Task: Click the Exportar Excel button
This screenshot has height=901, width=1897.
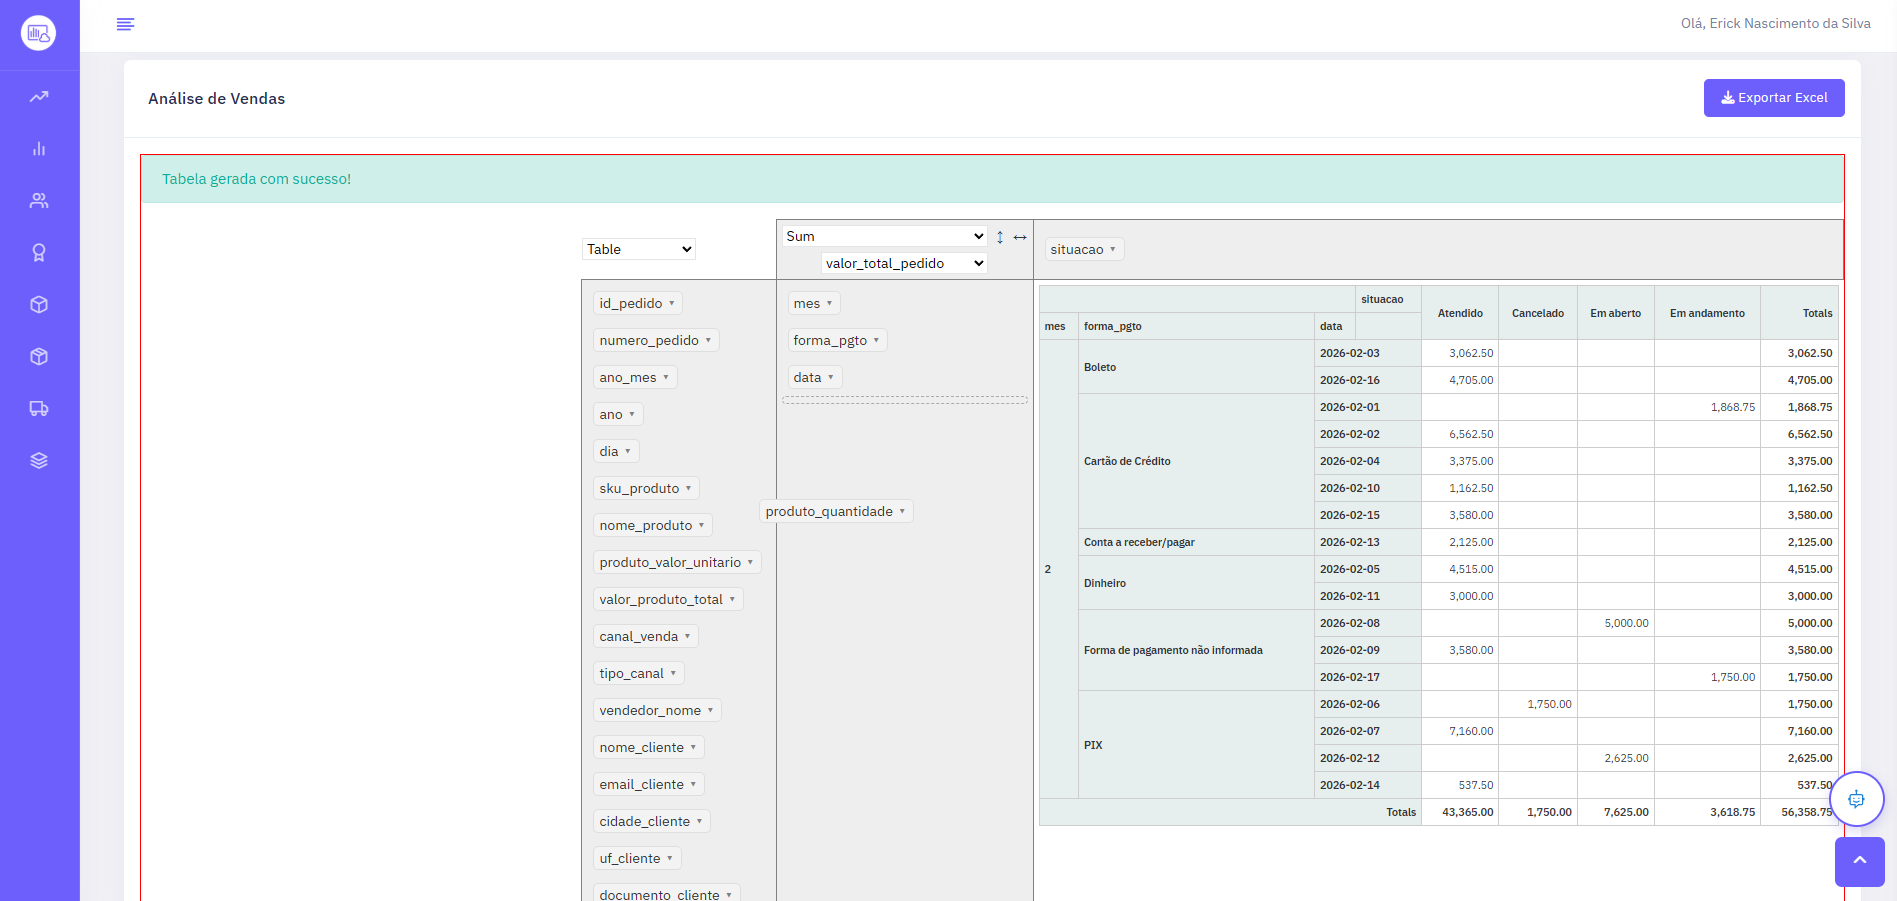Action: coord(1773,98)
